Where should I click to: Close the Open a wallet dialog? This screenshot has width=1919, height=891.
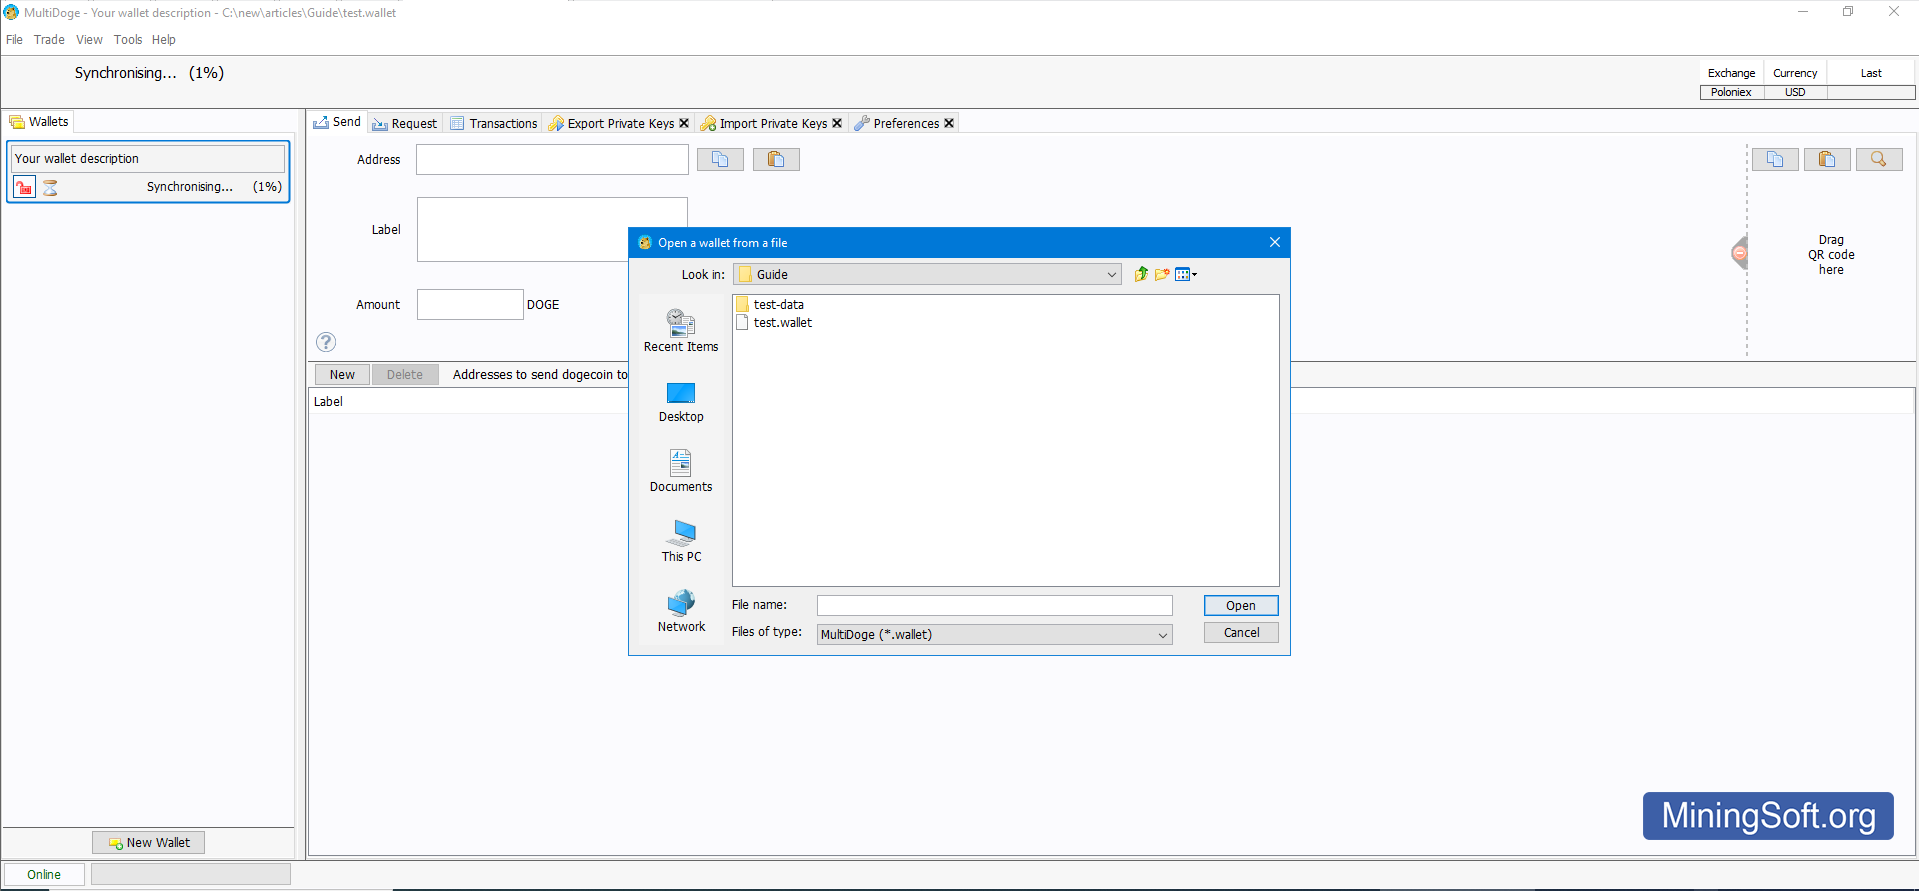[x=1275, y=242]
